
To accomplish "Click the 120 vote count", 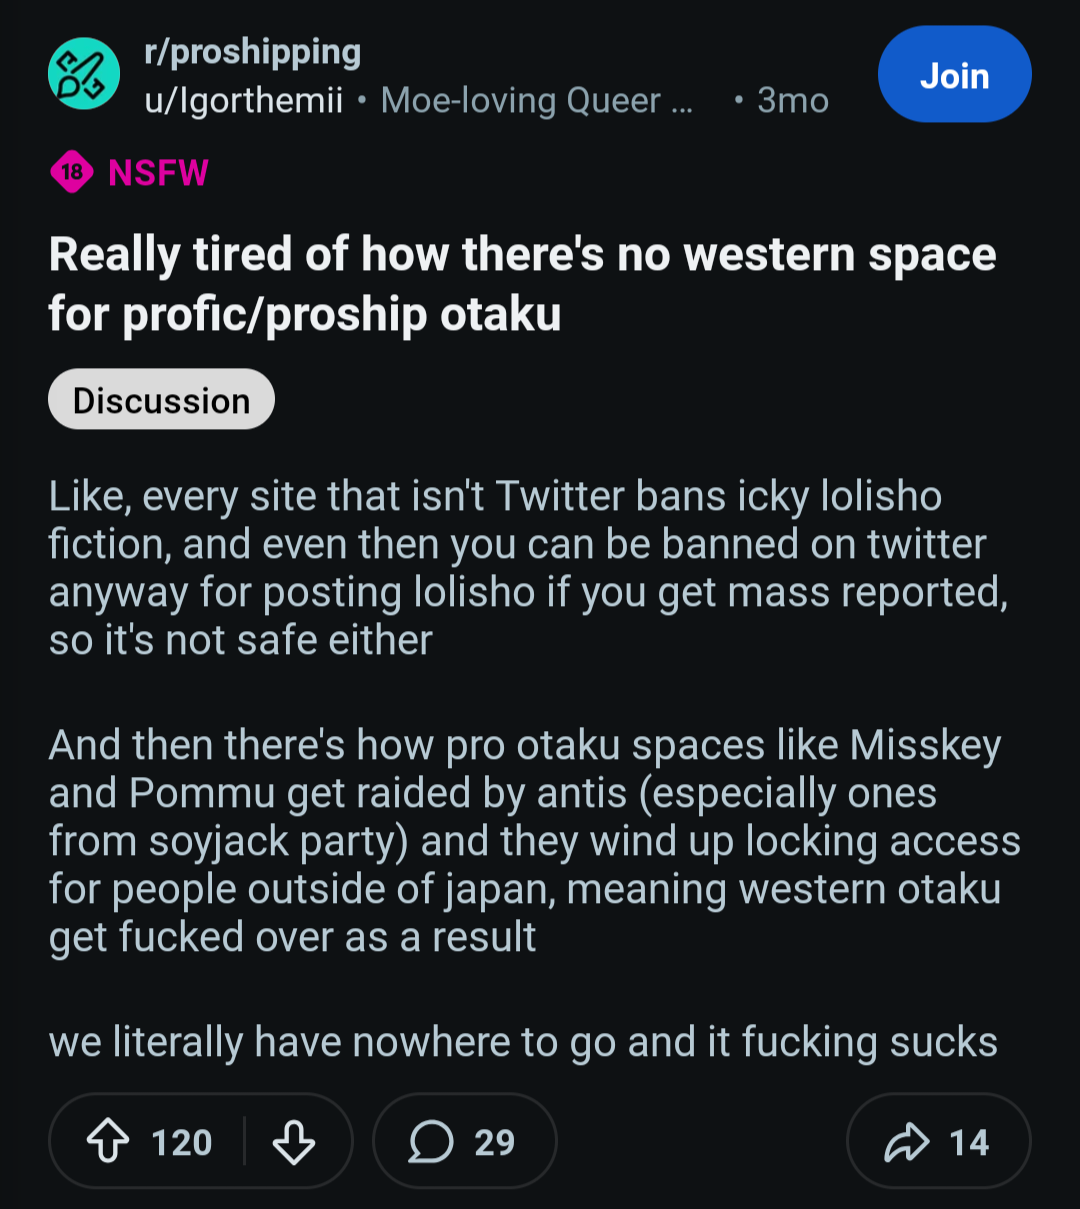I will (x=182, y=1142).
